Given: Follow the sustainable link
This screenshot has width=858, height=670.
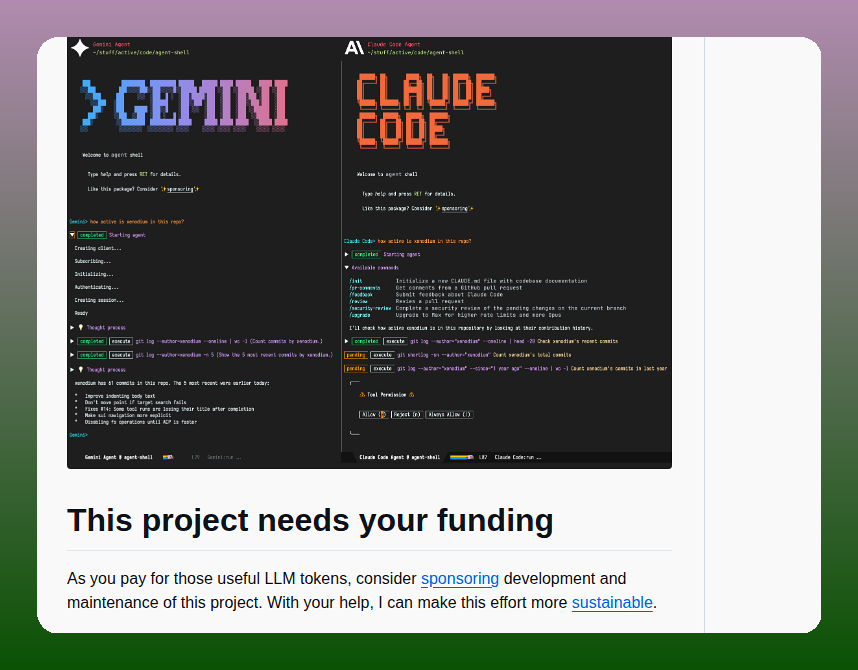Looking at the screenshot, I should 612,603.
